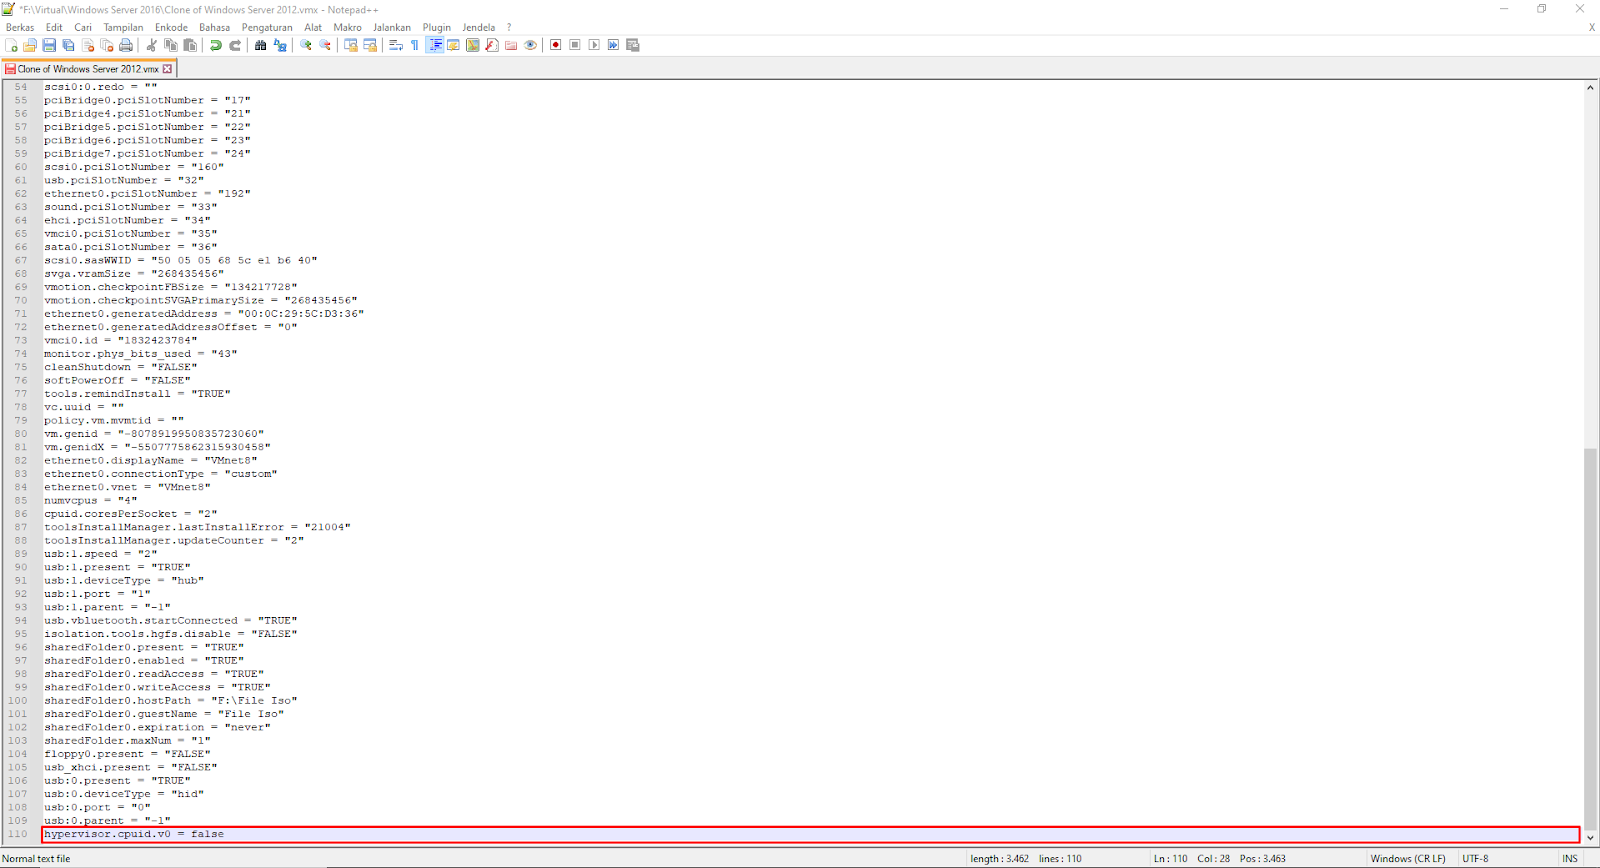Open the user defined language icon

tap(454, 45)
